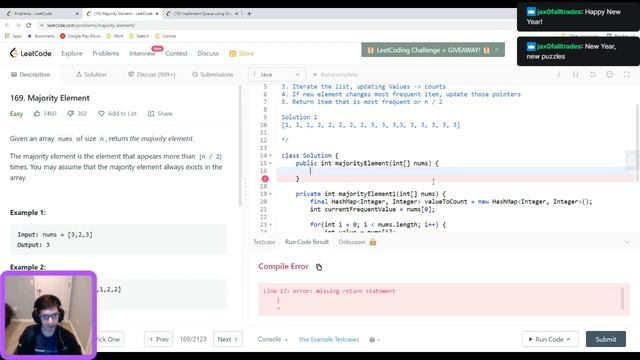Switch to the Description tab
The image size is (640, 360).
point(31,75)
